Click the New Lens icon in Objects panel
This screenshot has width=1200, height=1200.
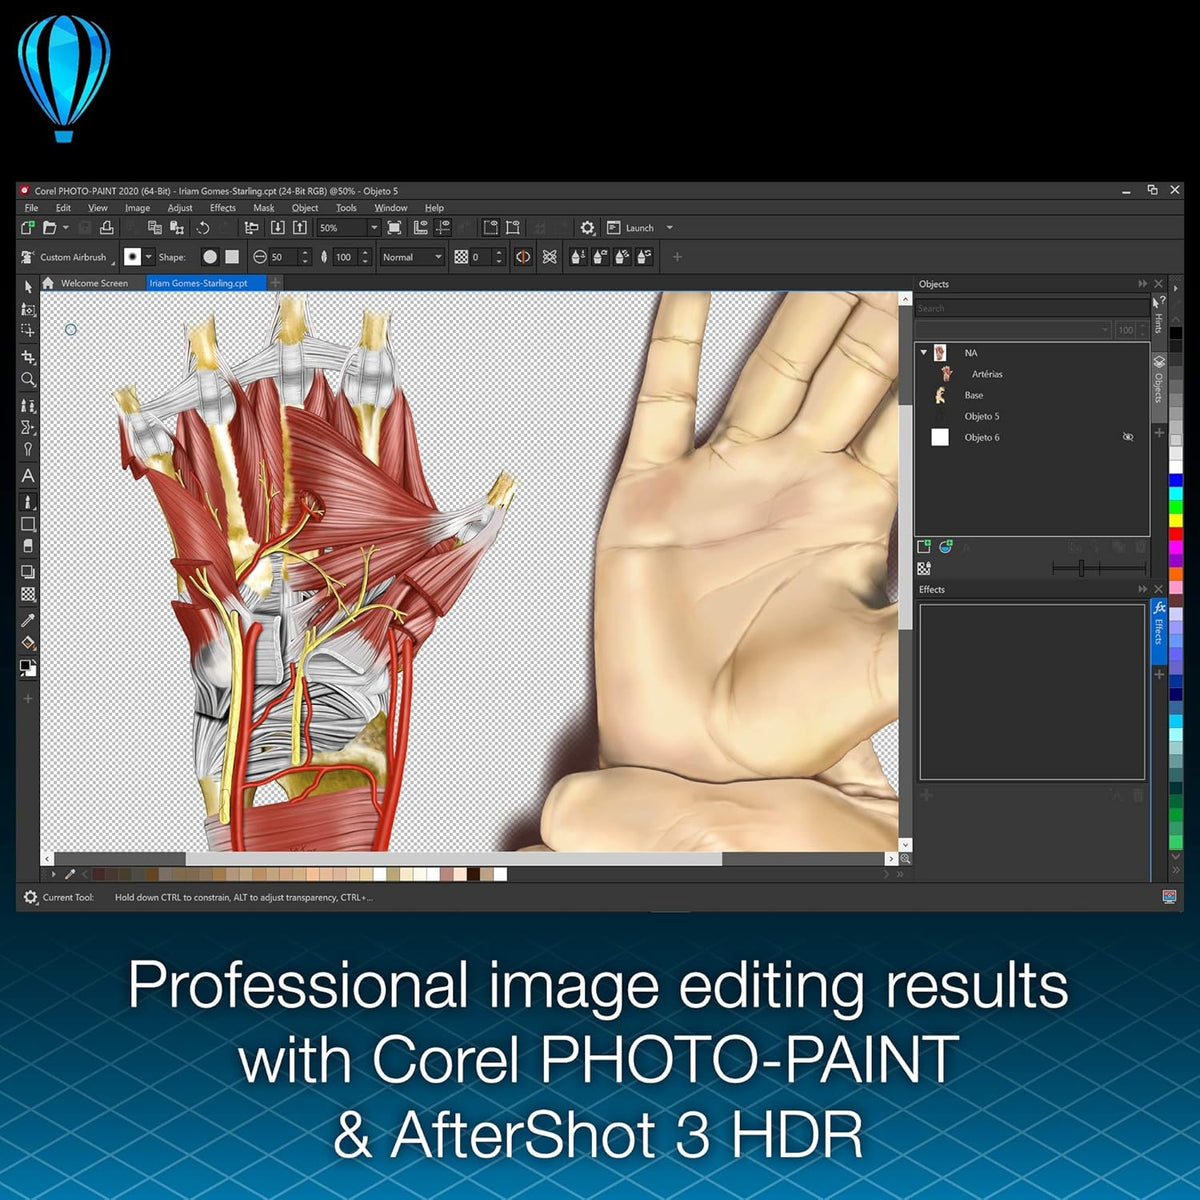tap(945, 547)
